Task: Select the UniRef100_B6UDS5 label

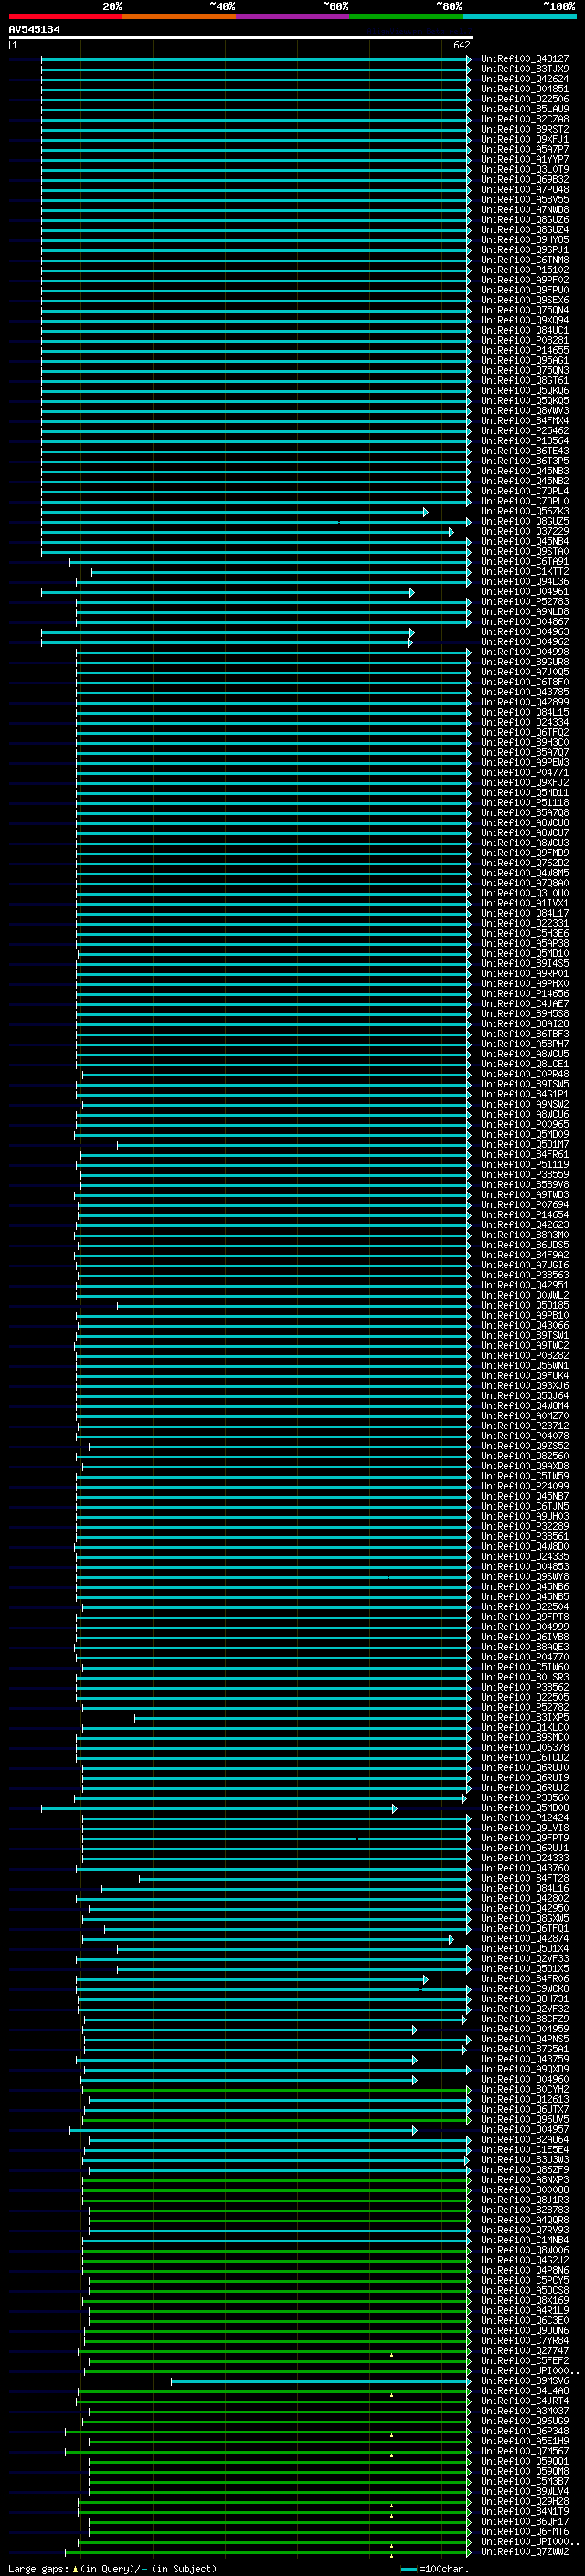Action: (525, 1245)
